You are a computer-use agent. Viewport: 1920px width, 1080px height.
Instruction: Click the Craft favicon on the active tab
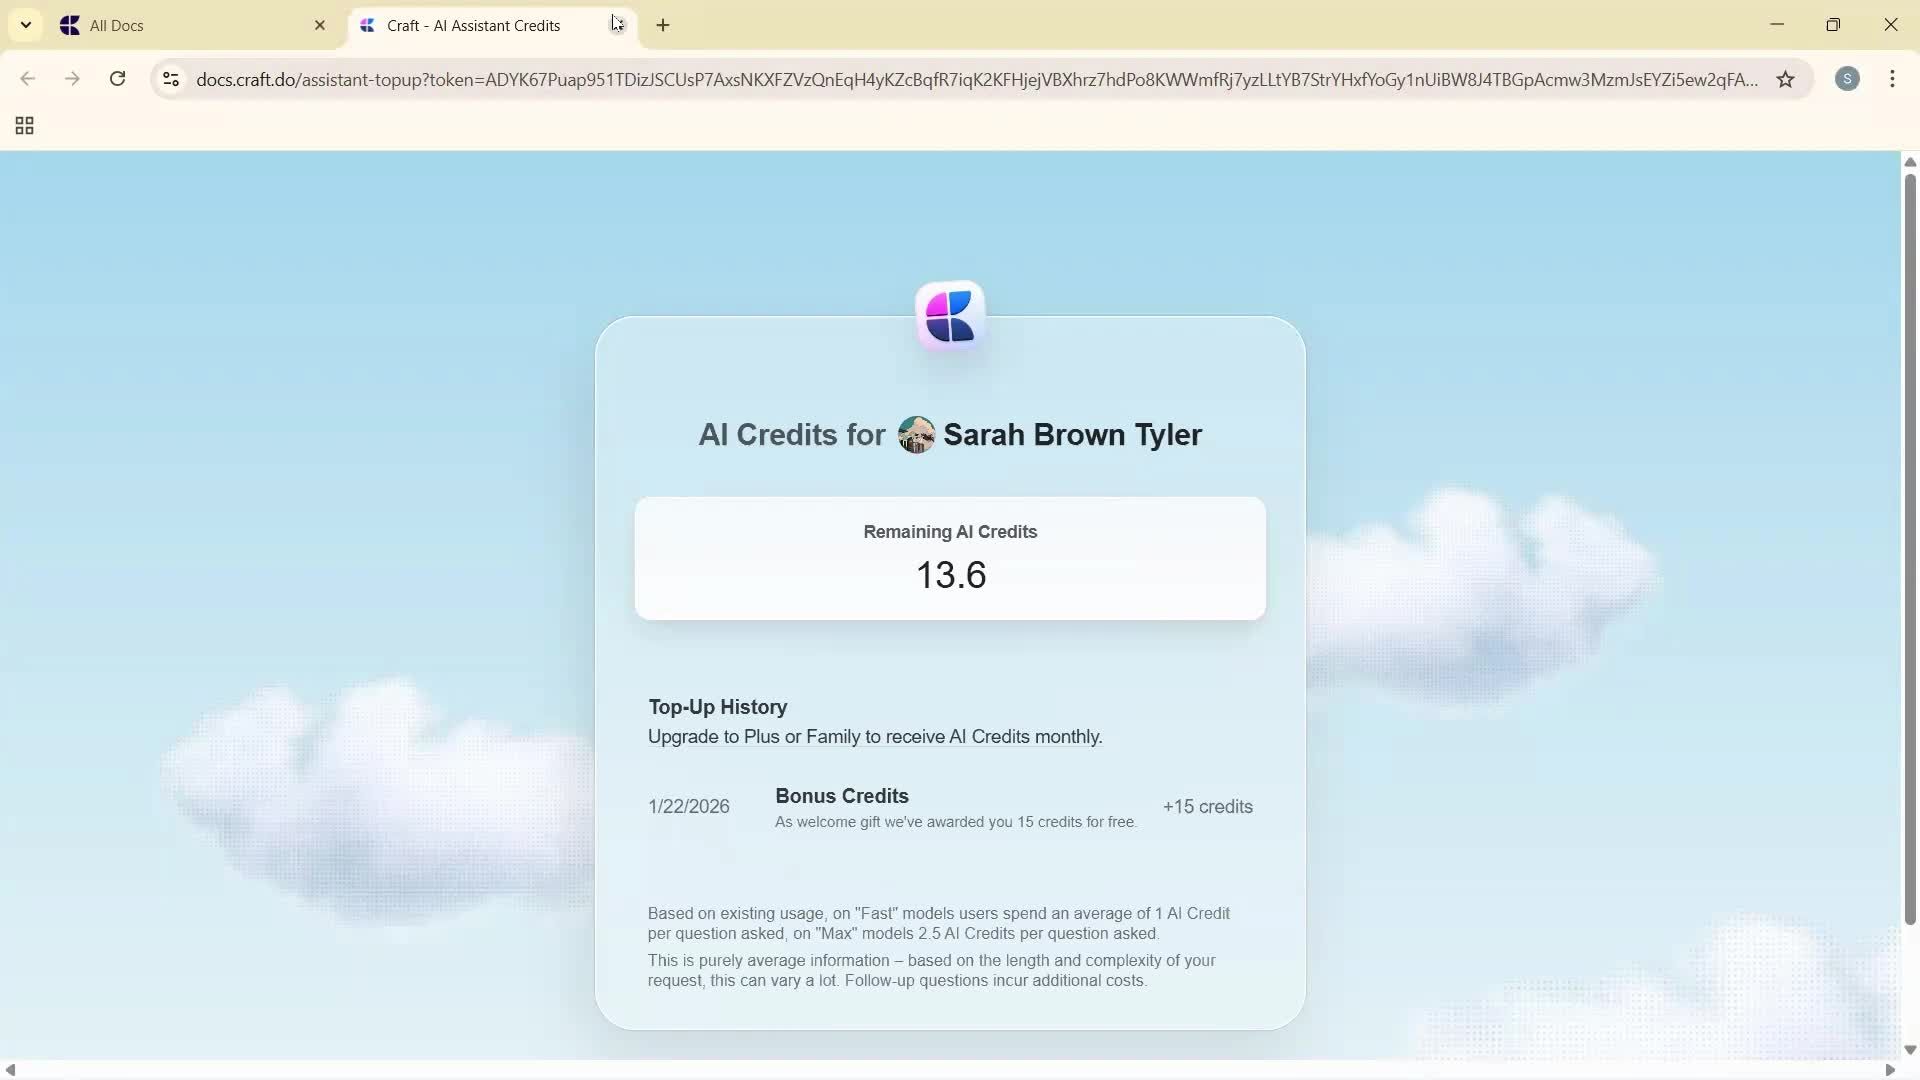point(368,25)
